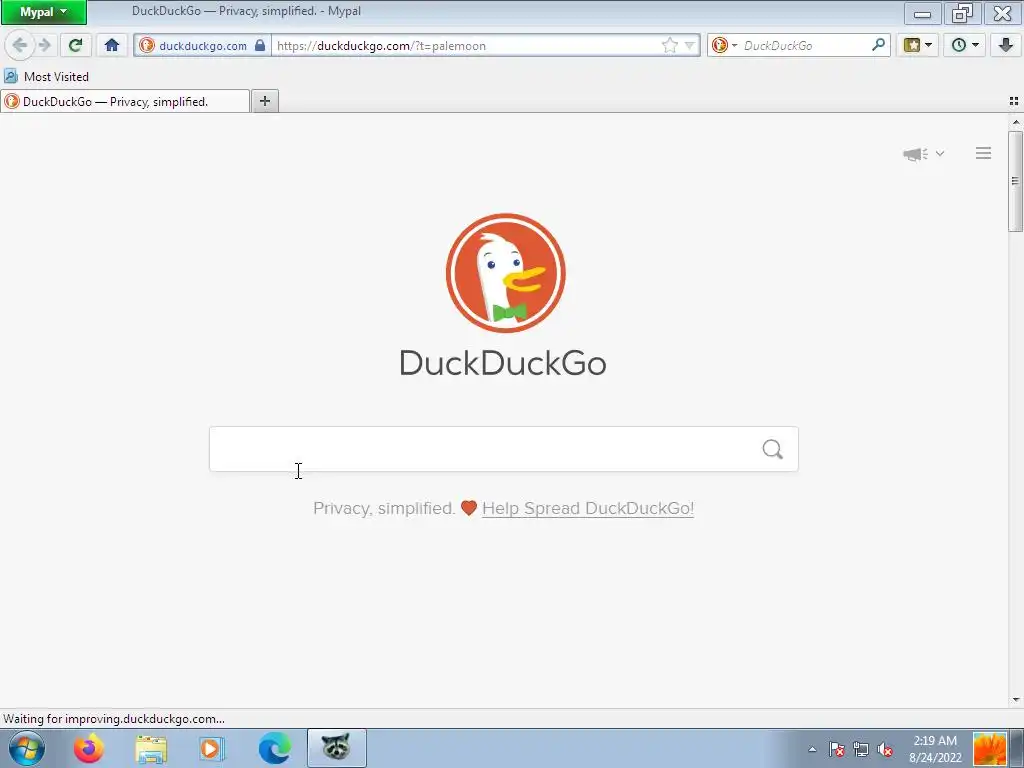Screen dimensions: 1024x768
Task: Go back one page in history
Action: pyautogui.click(x=19, y=45)
